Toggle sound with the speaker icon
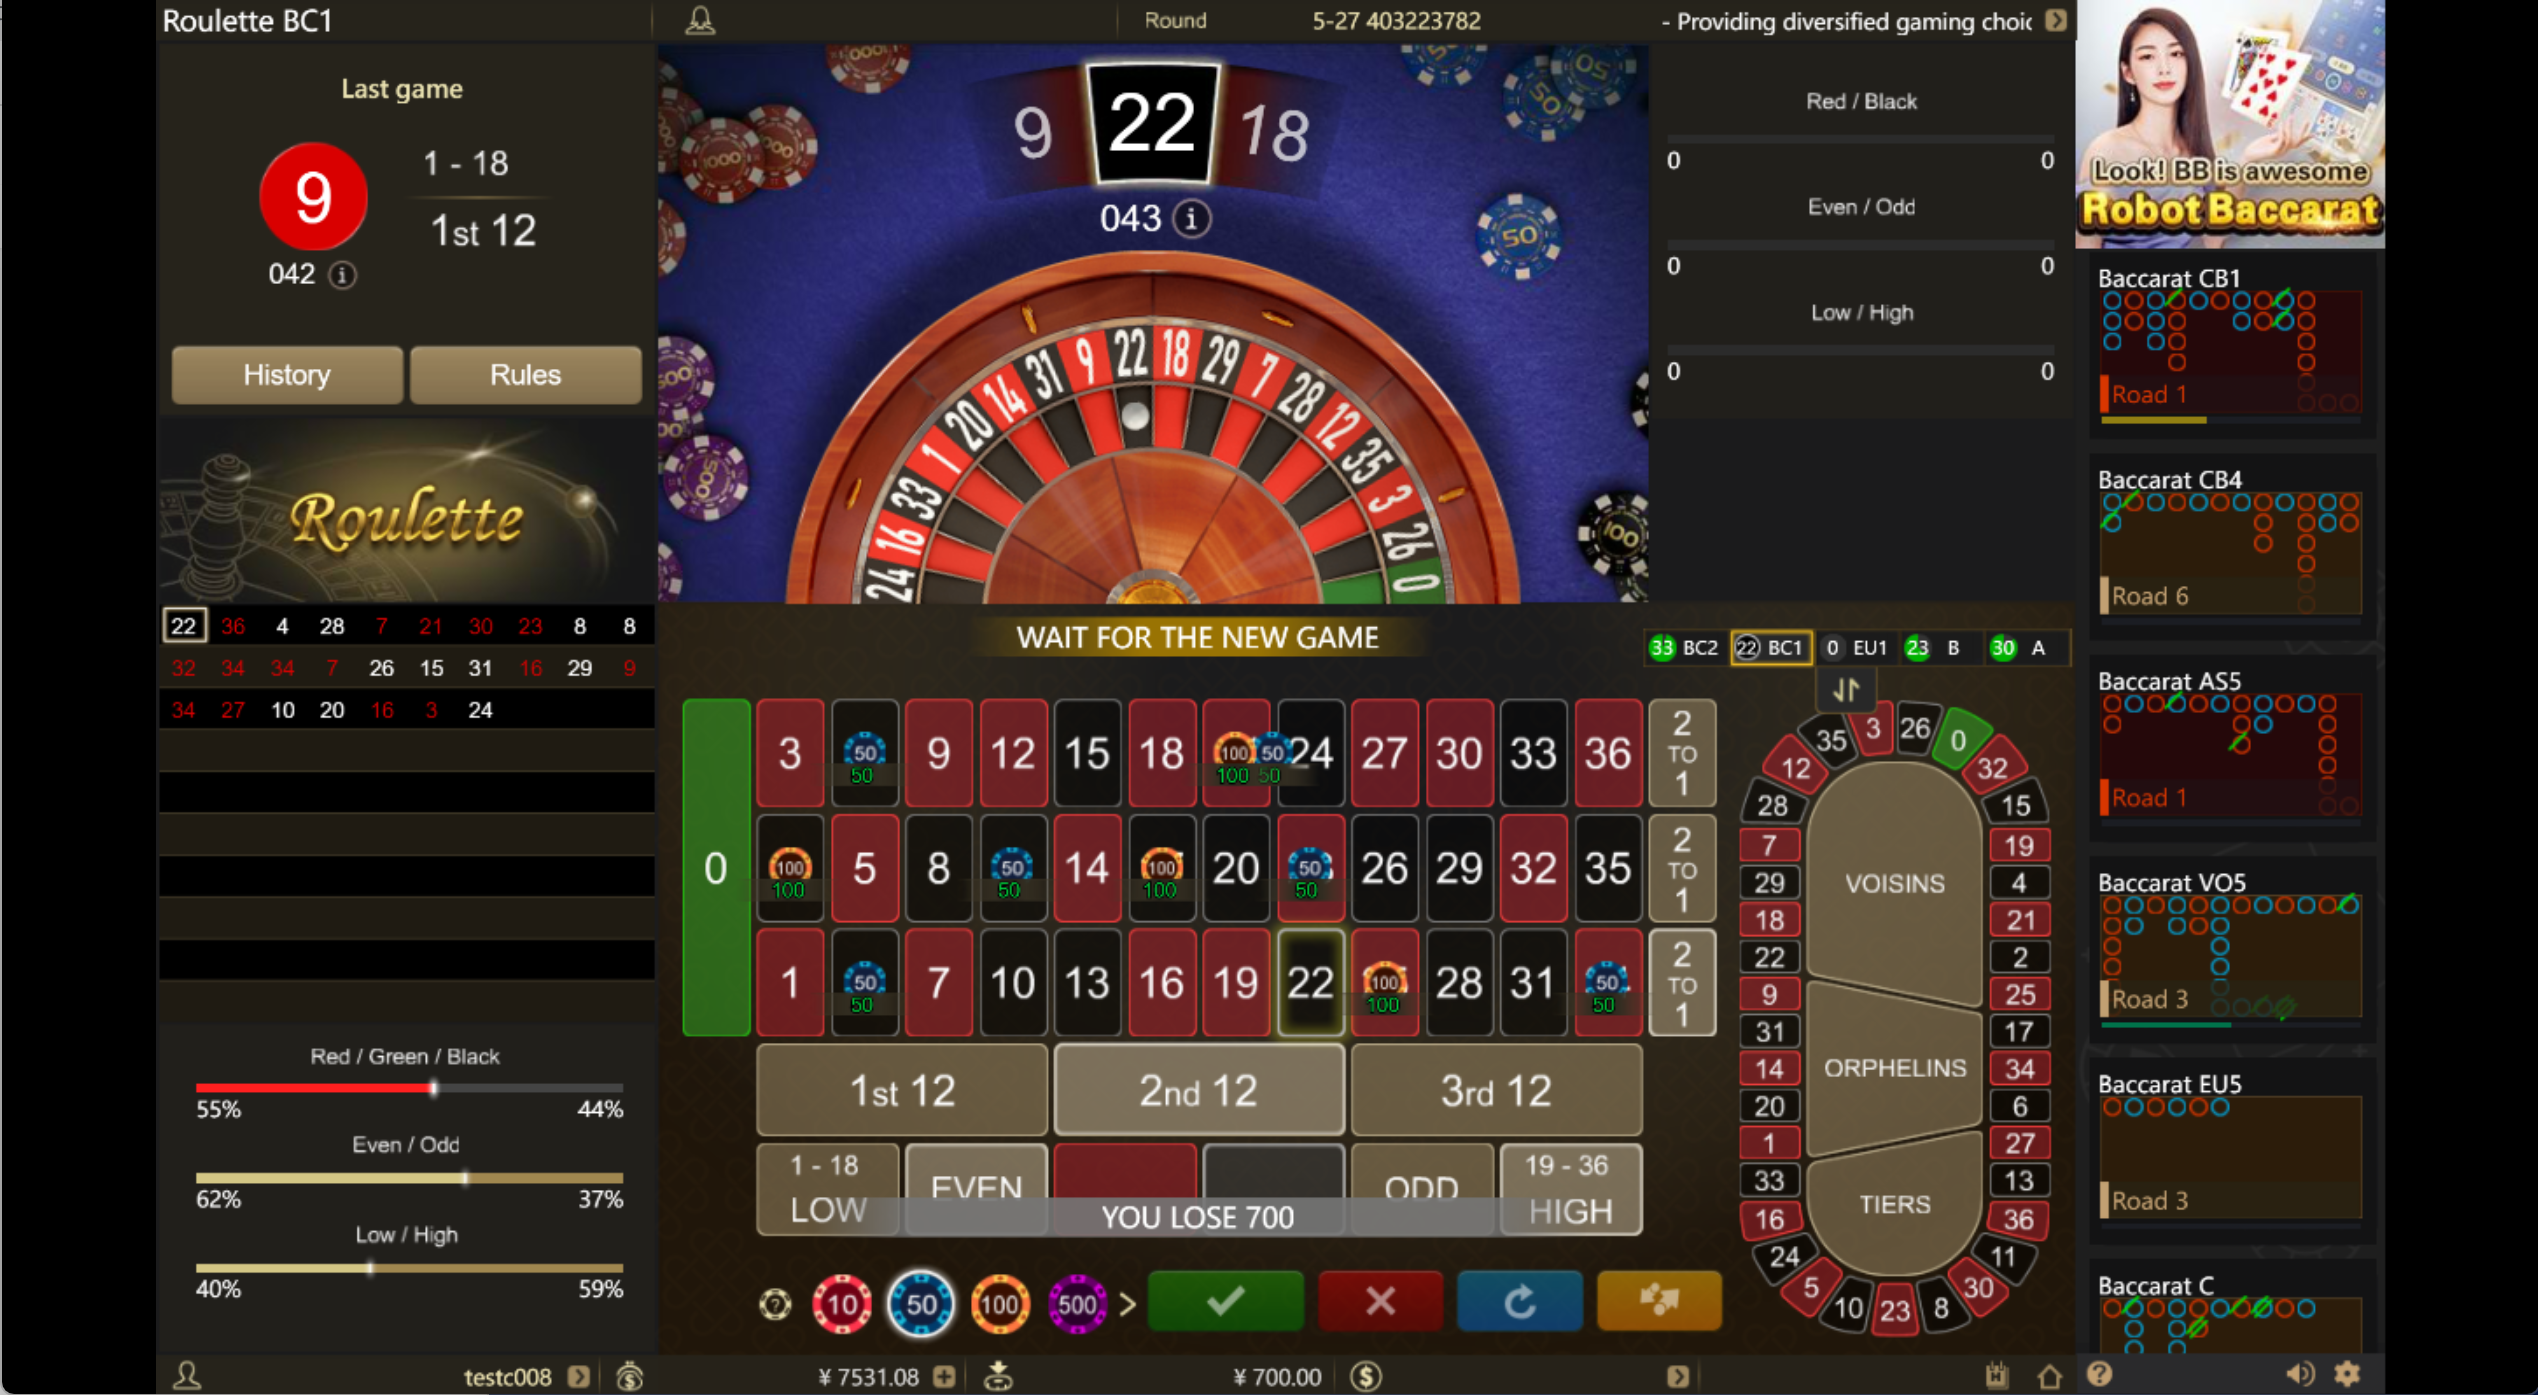 (2299, 1375)
